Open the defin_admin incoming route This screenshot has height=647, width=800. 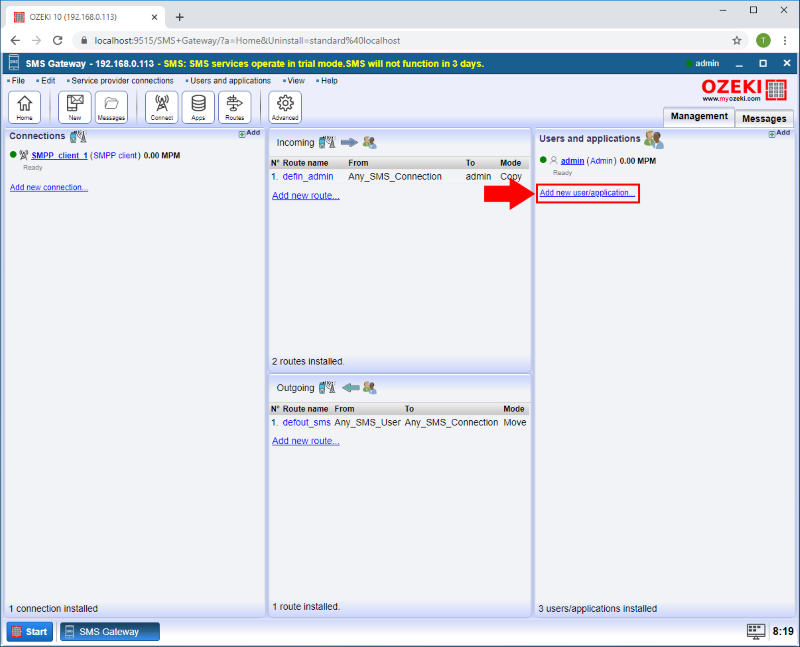[x=308, y=177]
